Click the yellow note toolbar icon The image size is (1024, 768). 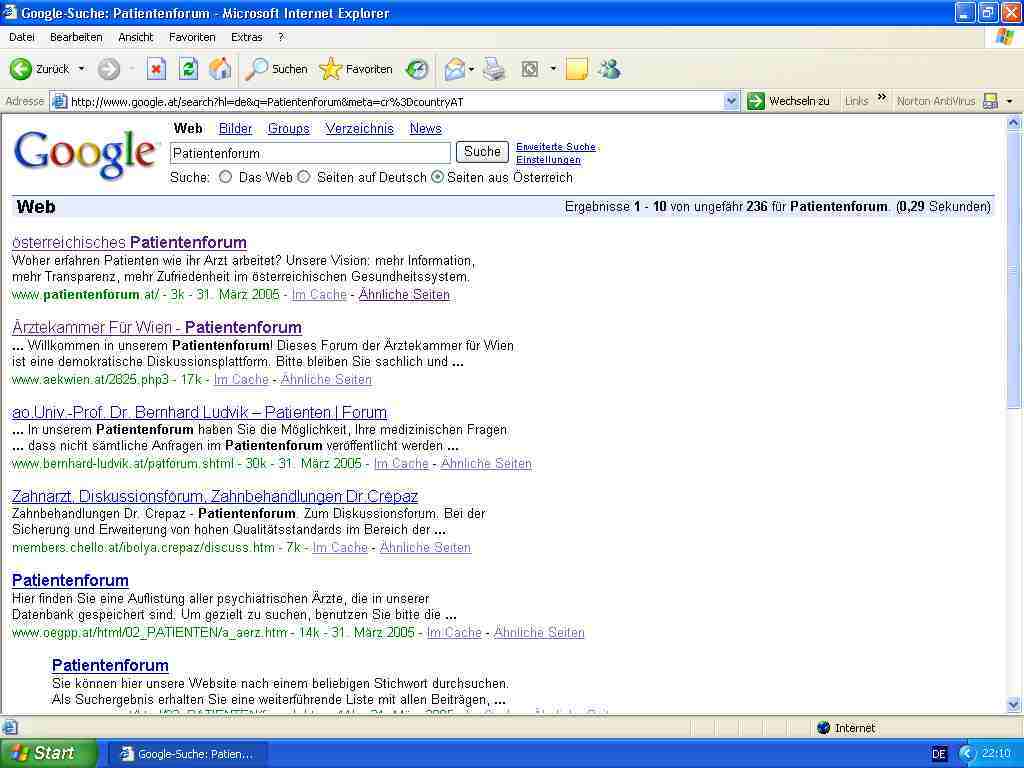577,69
